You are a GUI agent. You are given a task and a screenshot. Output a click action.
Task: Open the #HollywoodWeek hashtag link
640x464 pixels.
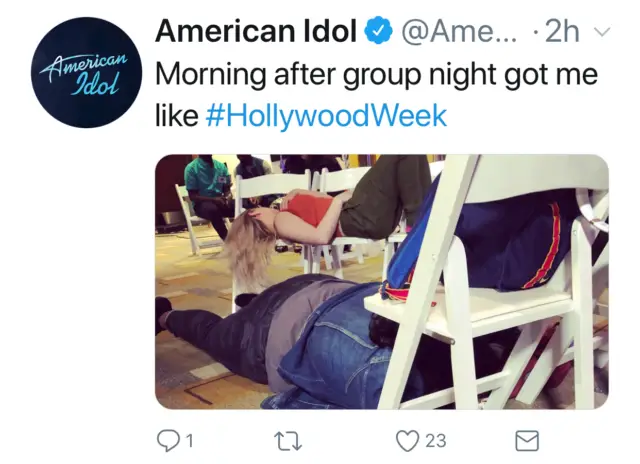click(x=327, y=115)
